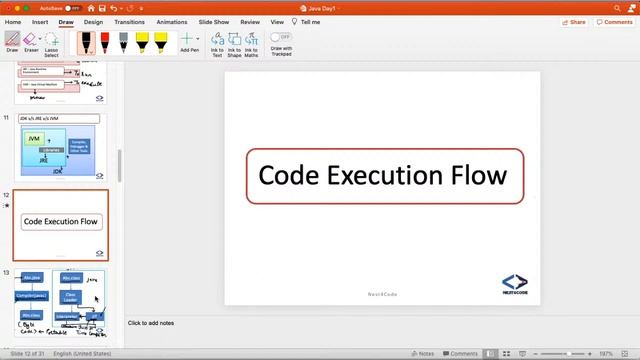Open the Undo history dropdown
The height and width of the screenshot is (360, 640).
pyautogui.click(x=121, y=9)
